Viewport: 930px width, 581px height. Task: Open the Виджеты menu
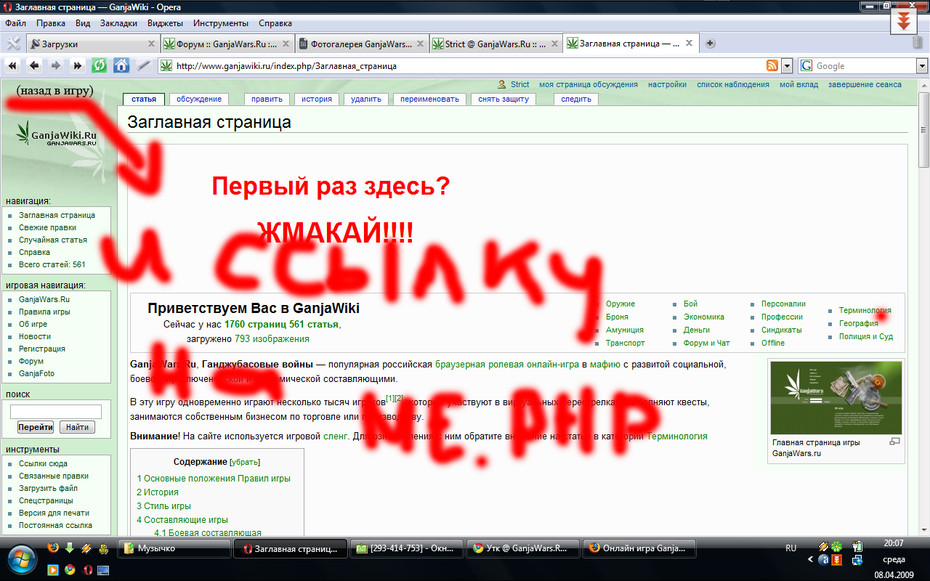165,23
